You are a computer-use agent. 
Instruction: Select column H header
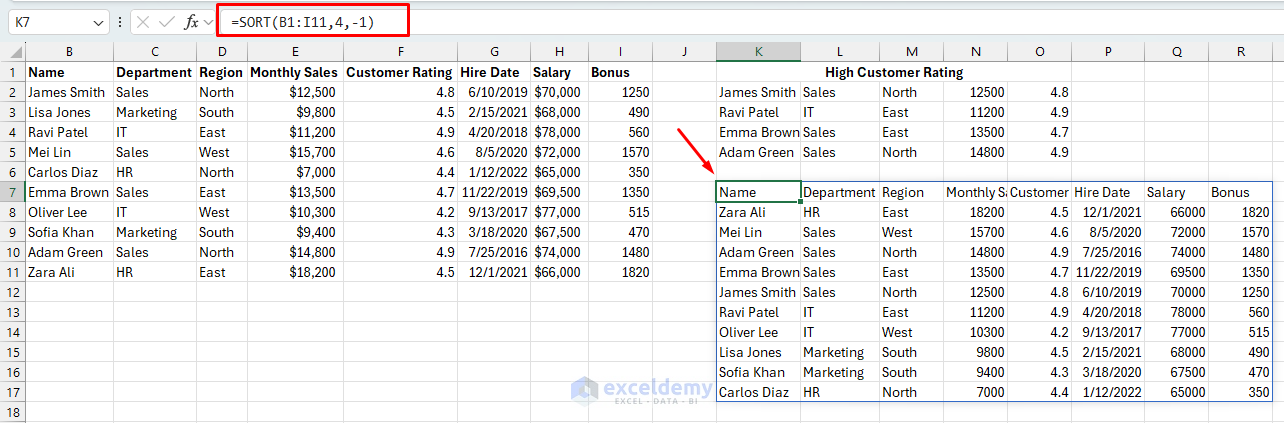pos(559,52)
